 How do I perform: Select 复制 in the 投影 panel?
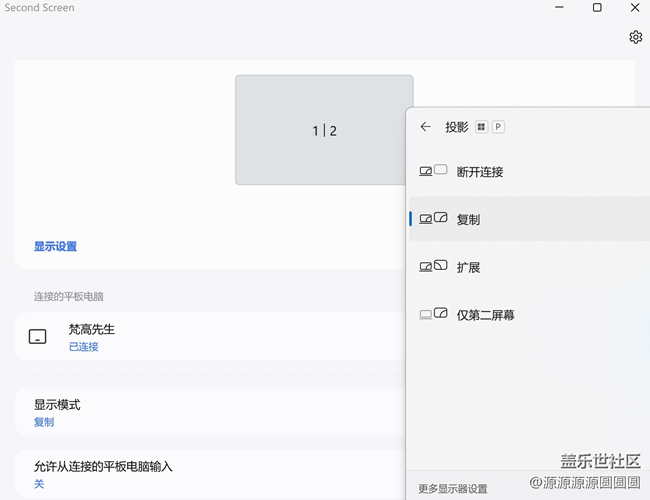pyautogui.click(x=468, y=219)
